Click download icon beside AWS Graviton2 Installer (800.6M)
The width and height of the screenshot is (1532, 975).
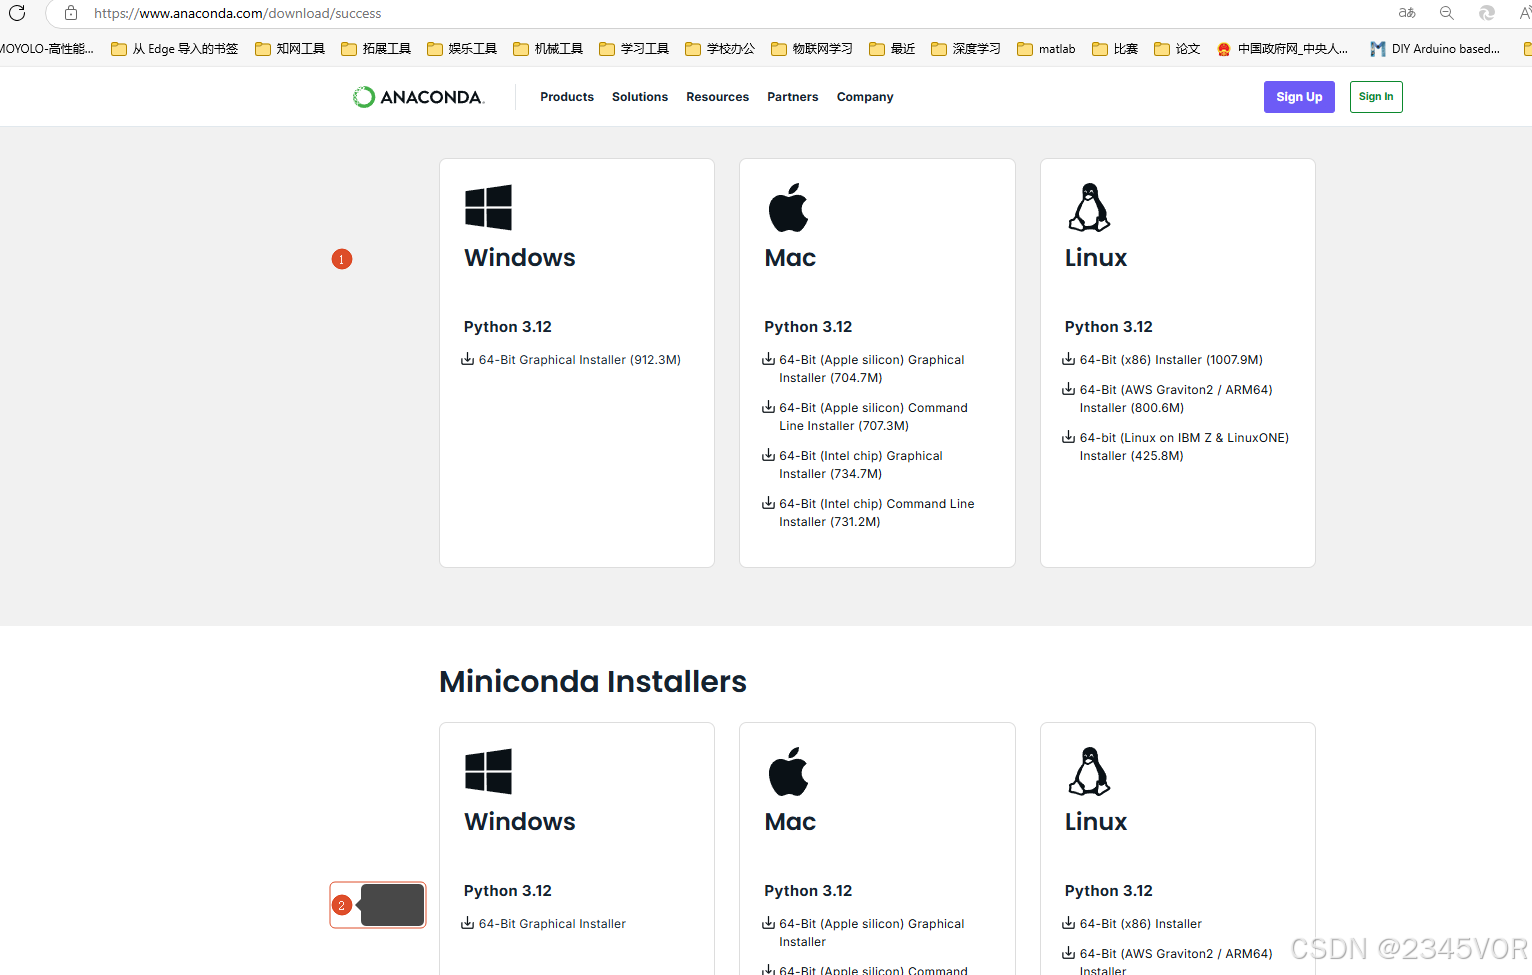(1068, 389)
